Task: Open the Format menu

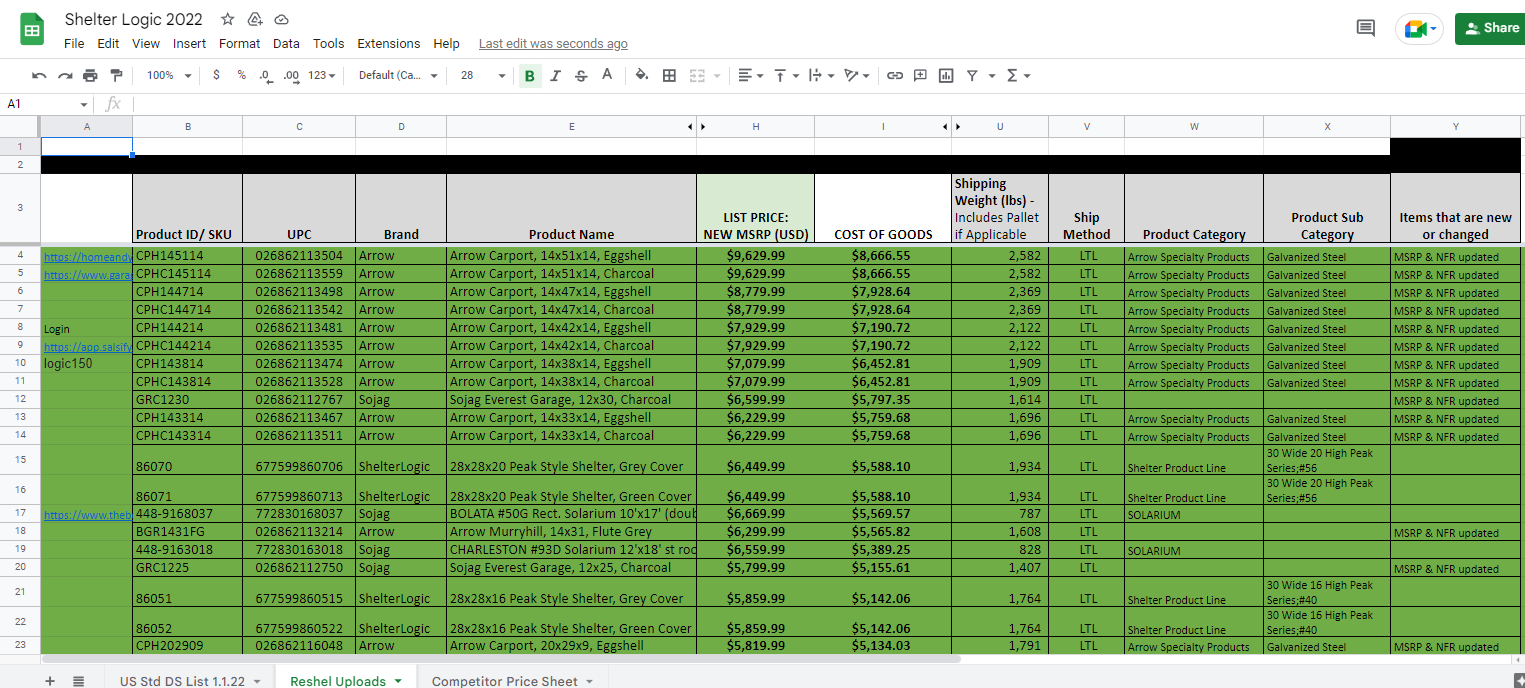Action: tap(239, 43)
